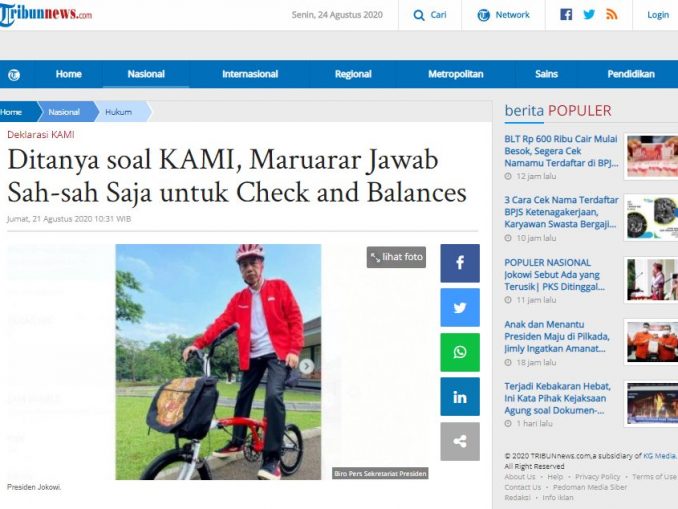This screenshot has height=509, width=678.
Task: Open Tribunnews Twitter page in header
Action: (x=589, y=15)
